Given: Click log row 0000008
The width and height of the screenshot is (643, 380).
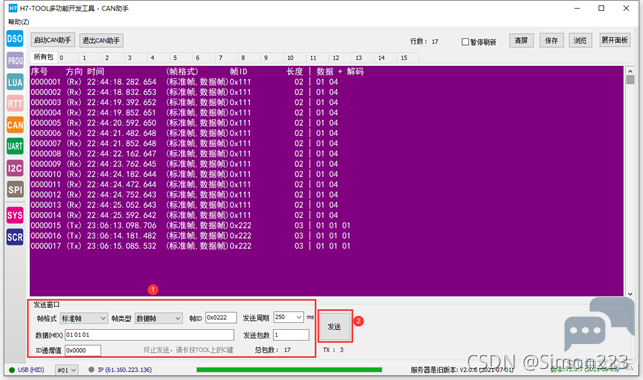Looking at the screenshot, I should tap(185, 154).
